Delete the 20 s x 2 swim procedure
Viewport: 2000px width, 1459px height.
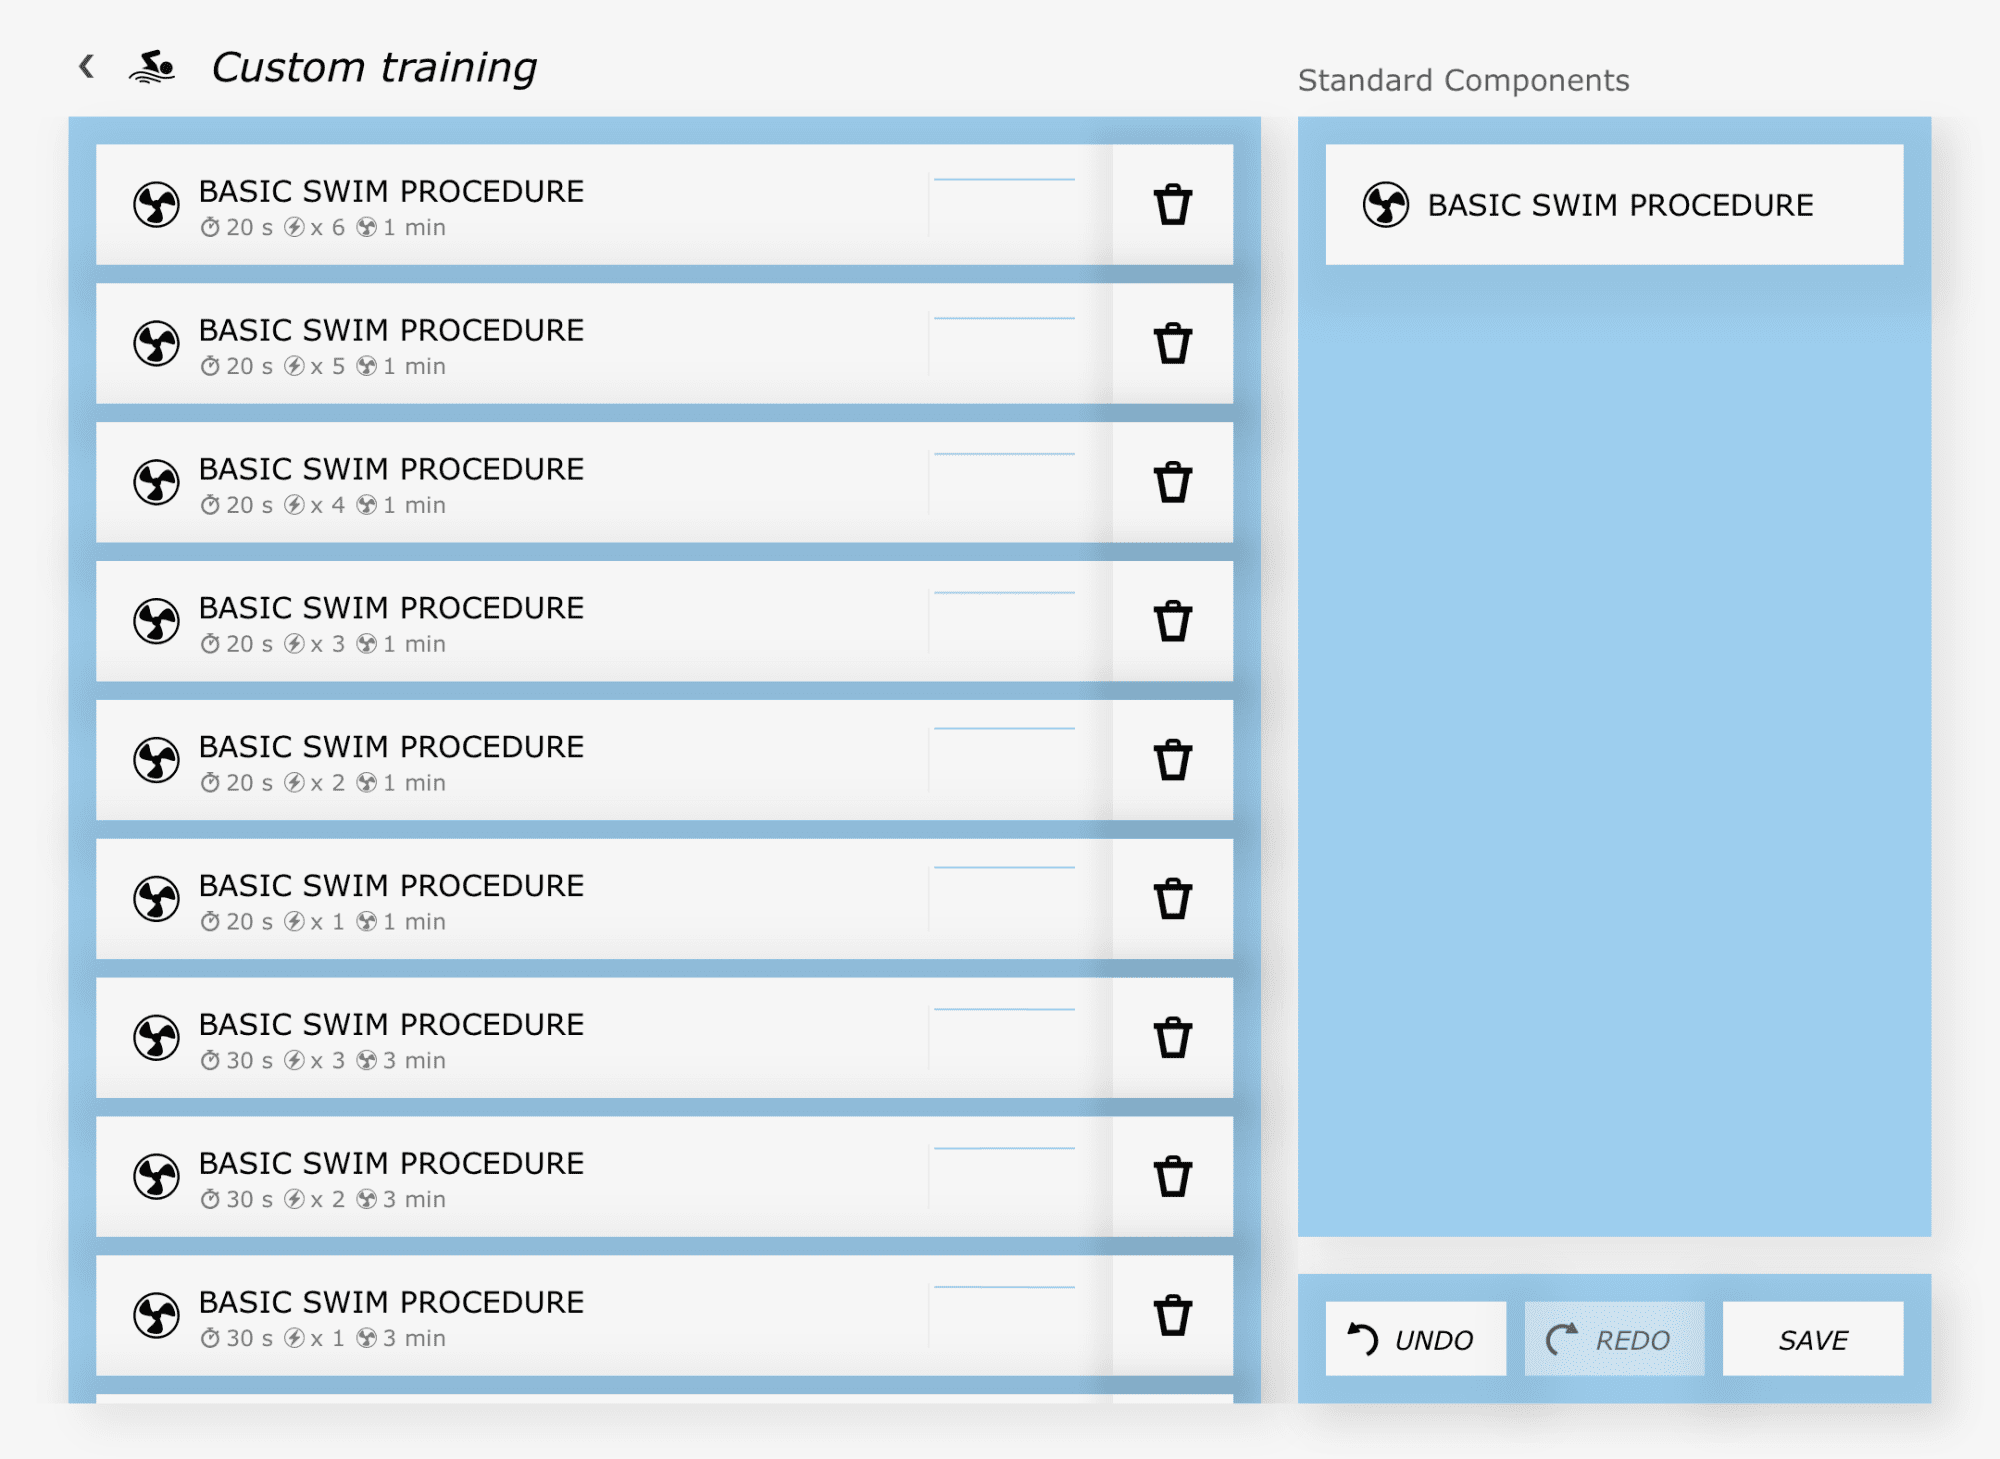[1171, 759]
